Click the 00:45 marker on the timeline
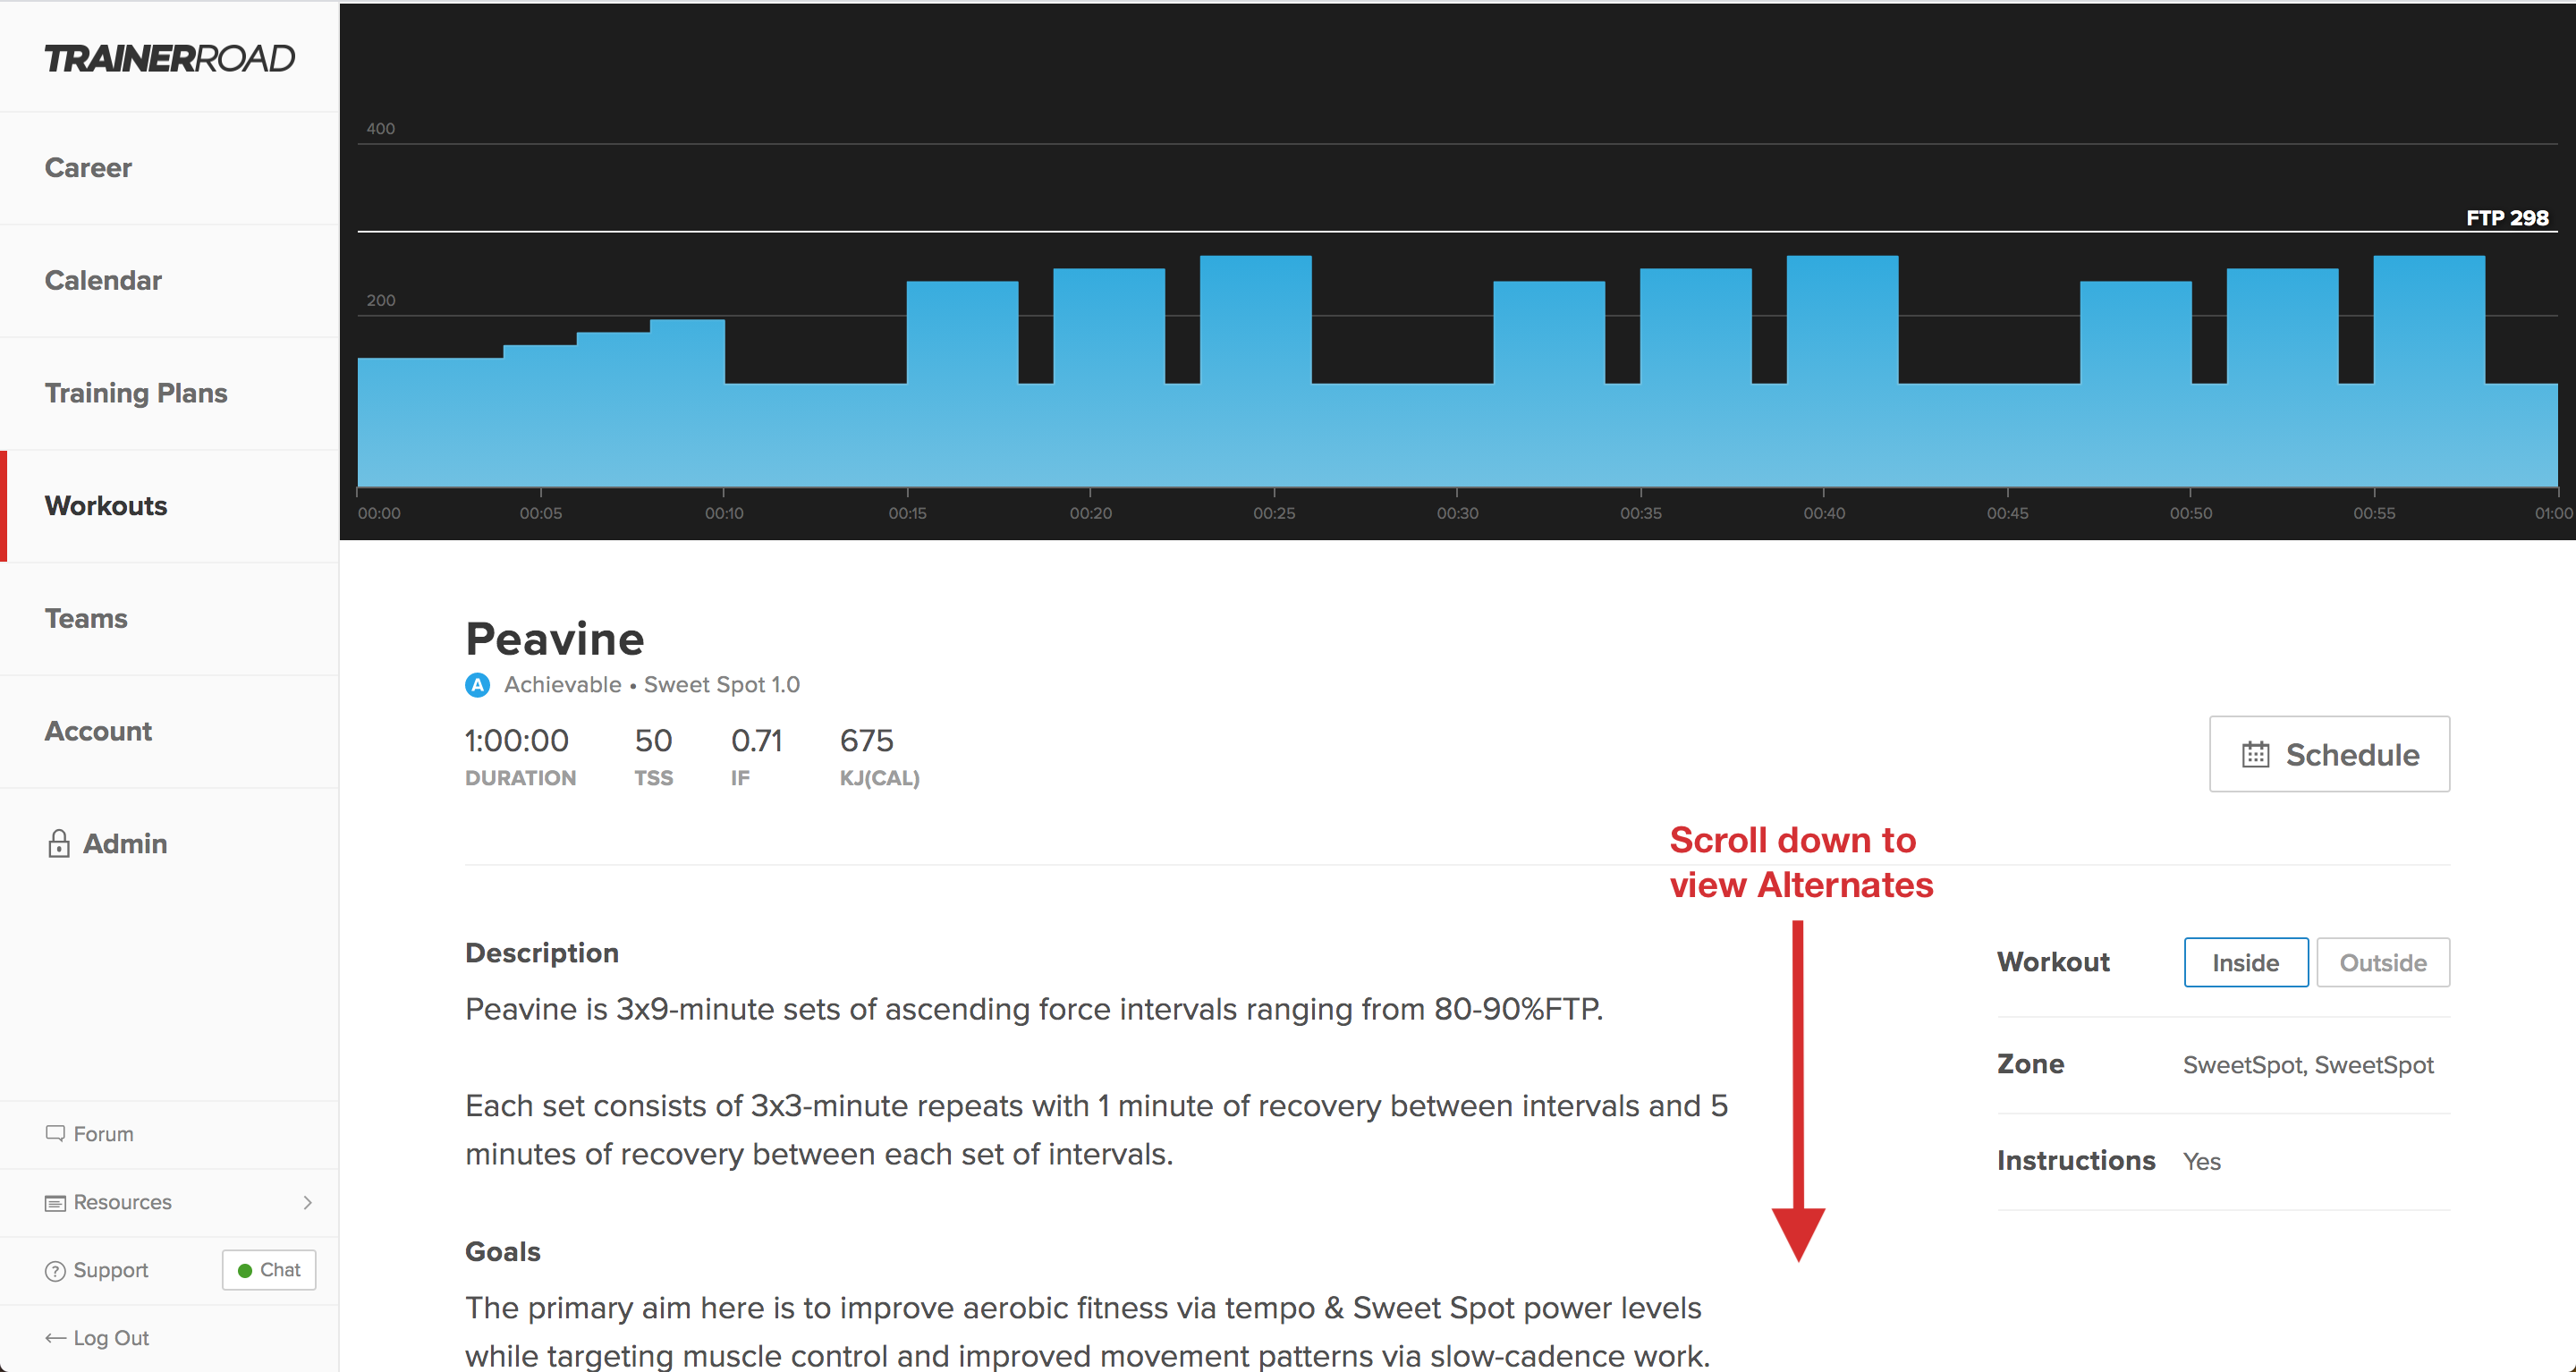The height and width of the screenshot is (1372, 2576). pyautogui.click(x=2007, y=513)
